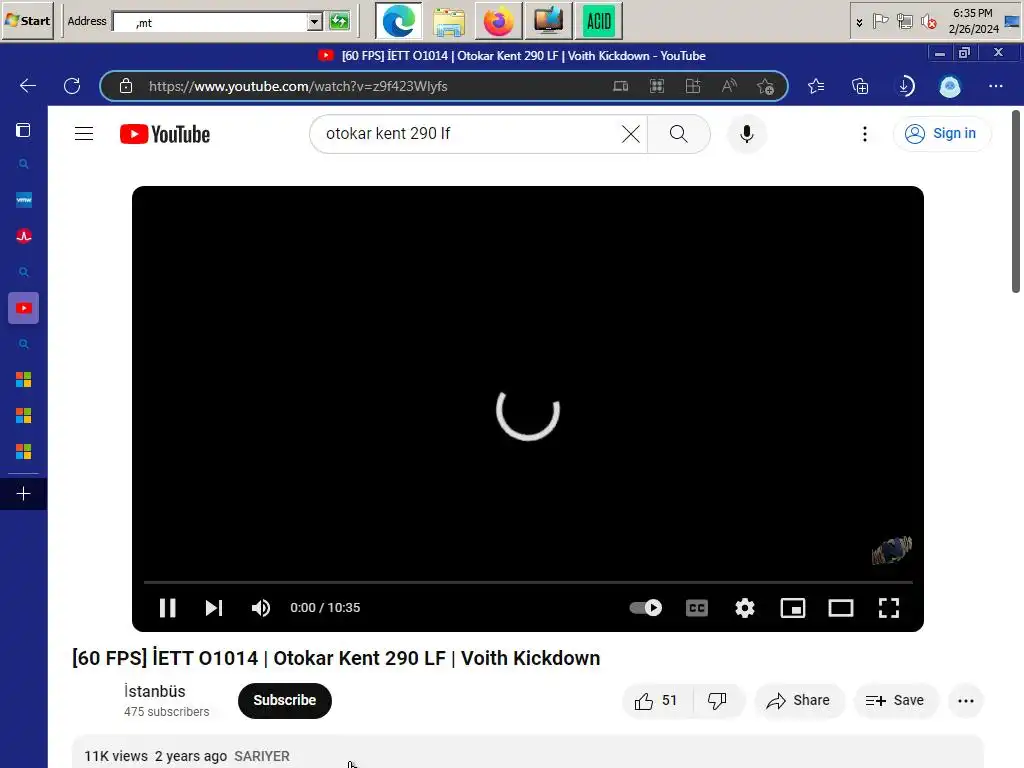This screenshot has height=768, width=1024.
Task: Open the Edge profile avatar
Action: (950, 86)
